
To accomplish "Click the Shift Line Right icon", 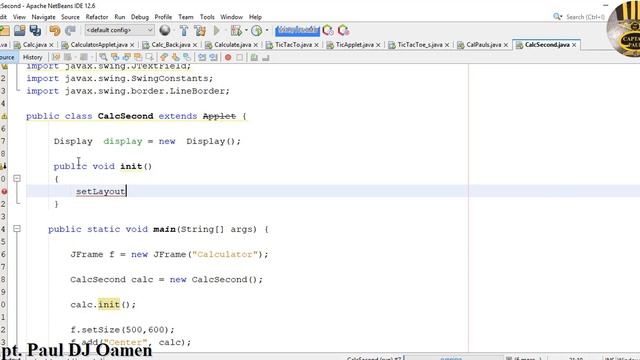I will point(213,58).
